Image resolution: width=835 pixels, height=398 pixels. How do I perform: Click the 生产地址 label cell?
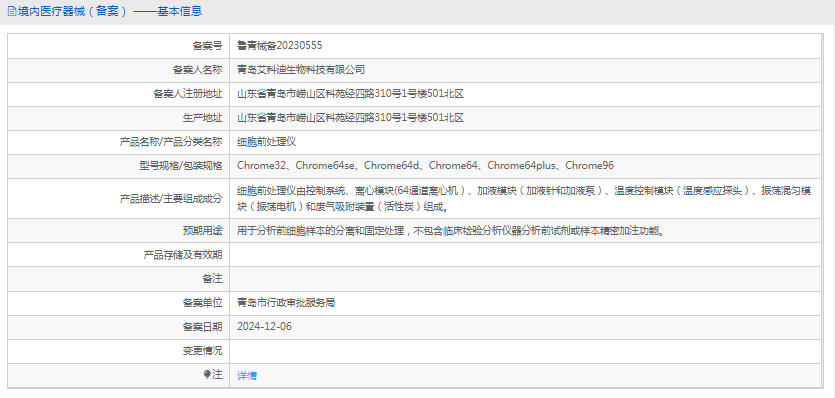pyautogui.click(x=118, y=118)
